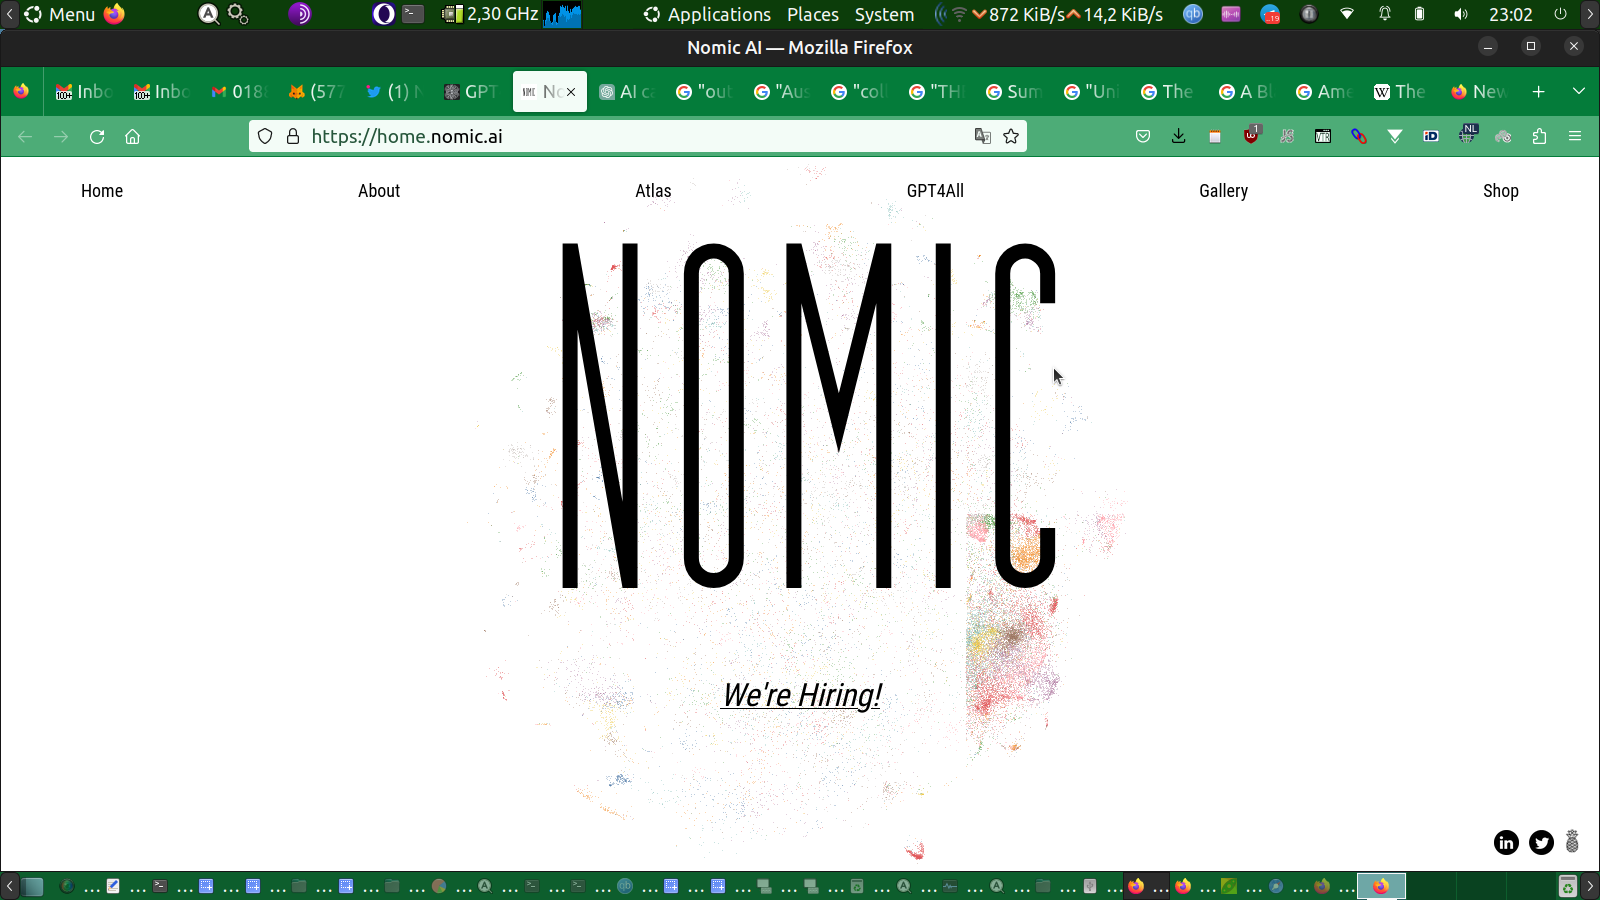The image size is (1600, 900).
Task: Open the Menu launcher in the top panel
Action: coord(60,14)
